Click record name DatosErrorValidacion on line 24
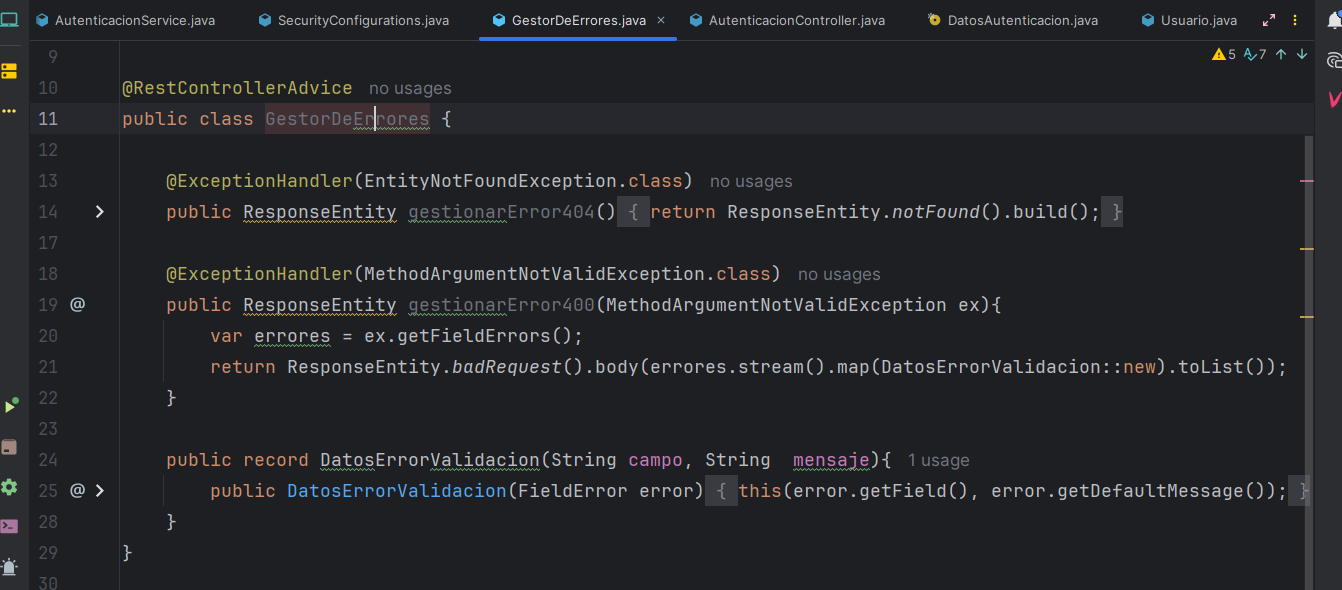 430,460
